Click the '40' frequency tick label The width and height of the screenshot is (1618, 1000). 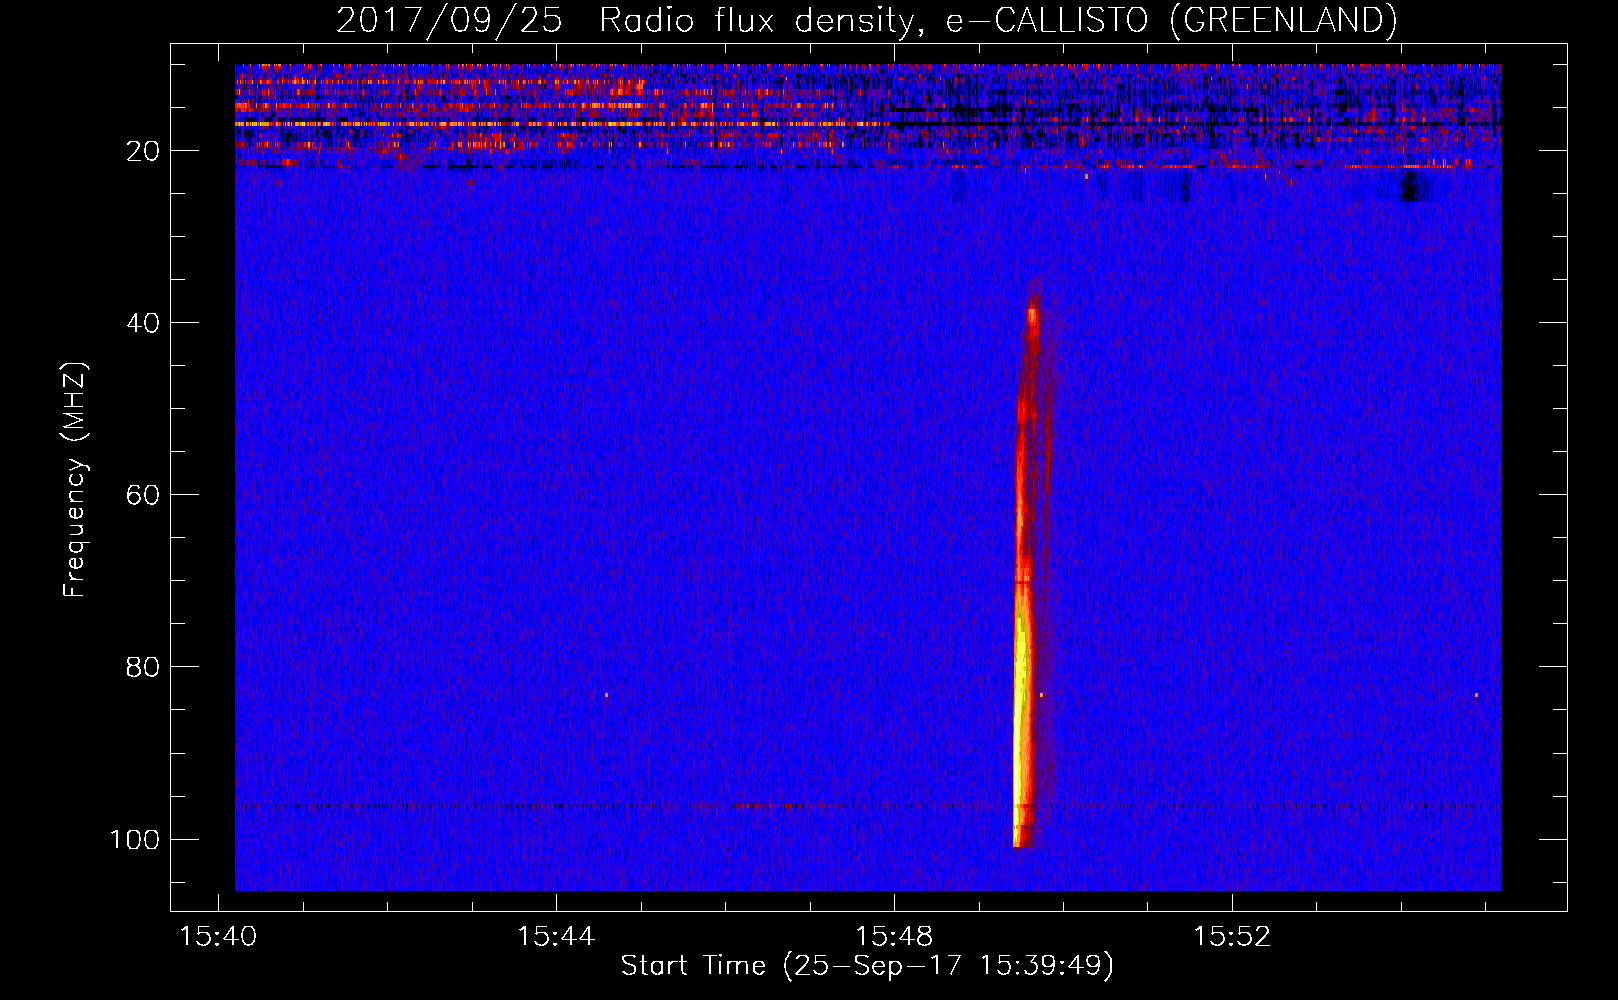(144, 323)
